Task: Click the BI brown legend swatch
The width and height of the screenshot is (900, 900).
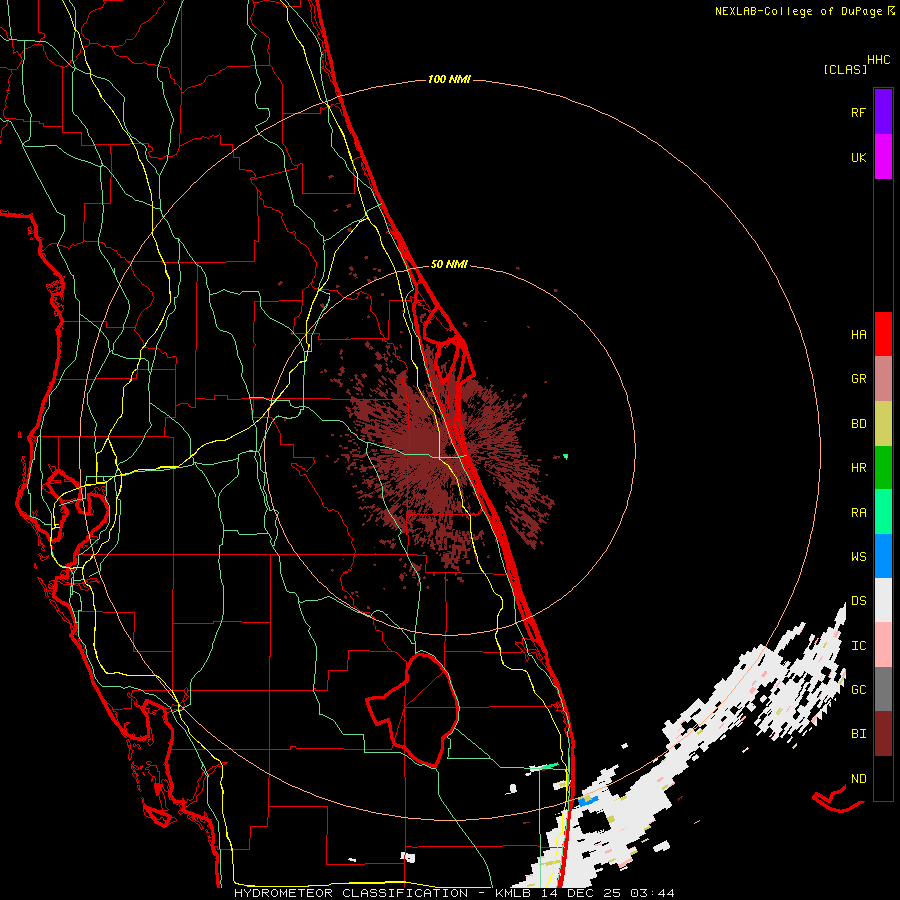Action: (883, 734)
